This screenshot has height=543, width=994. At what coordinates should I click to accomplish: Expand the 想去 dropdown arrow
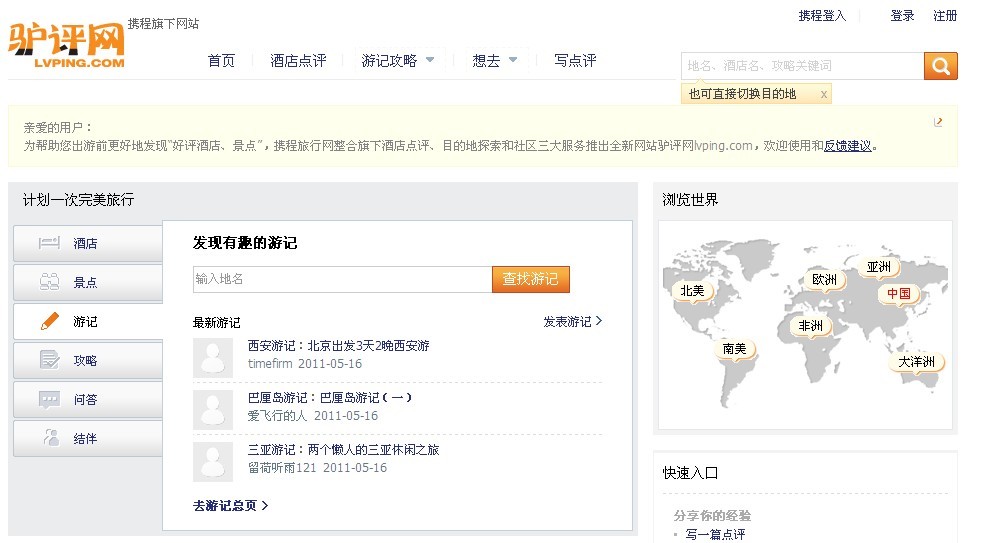[x=513, y=60]
